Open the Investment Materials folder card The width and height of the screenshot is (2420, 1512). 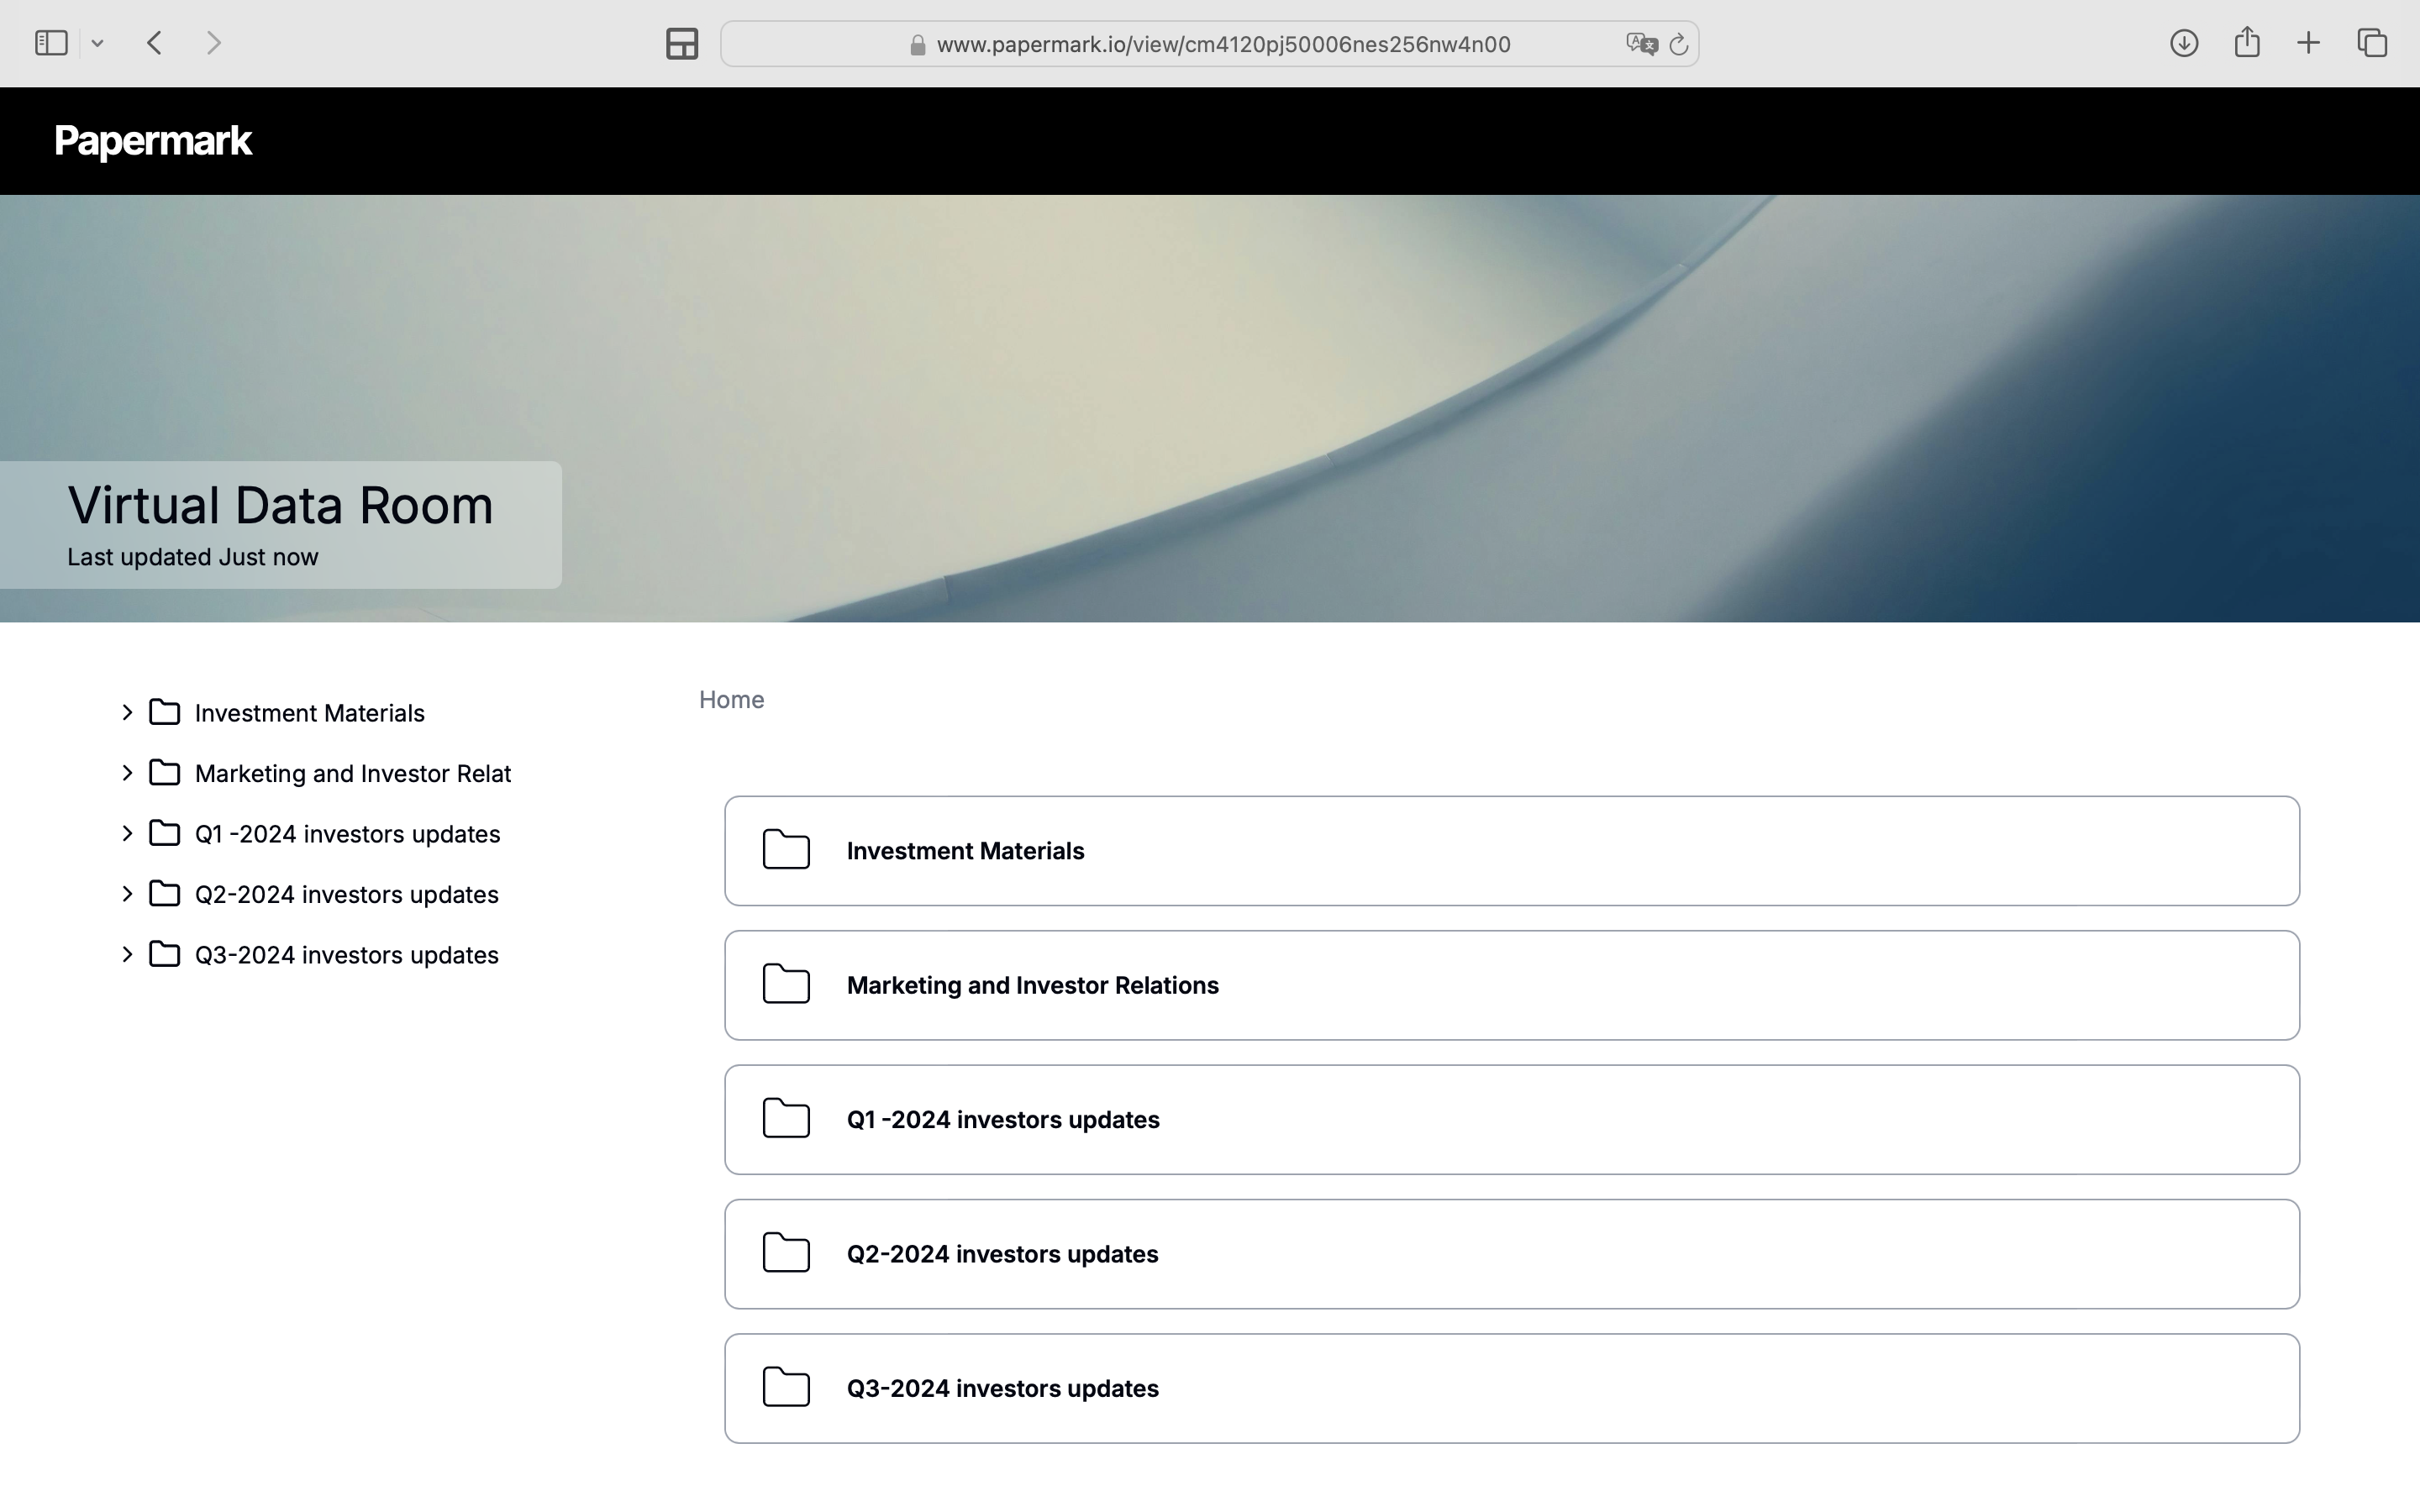coord(1511,851)
